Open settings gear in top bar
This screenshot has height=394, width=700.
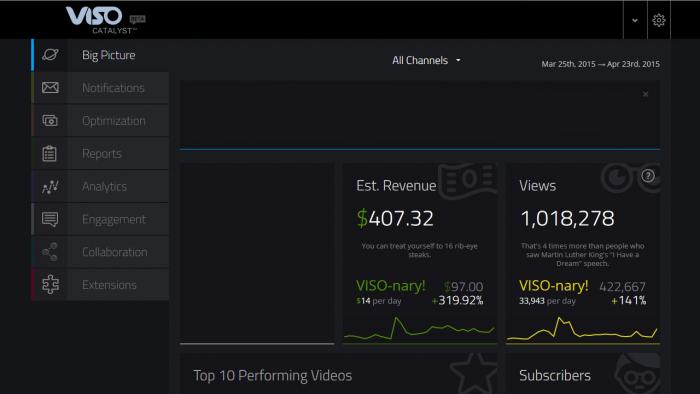pos(658,20)
